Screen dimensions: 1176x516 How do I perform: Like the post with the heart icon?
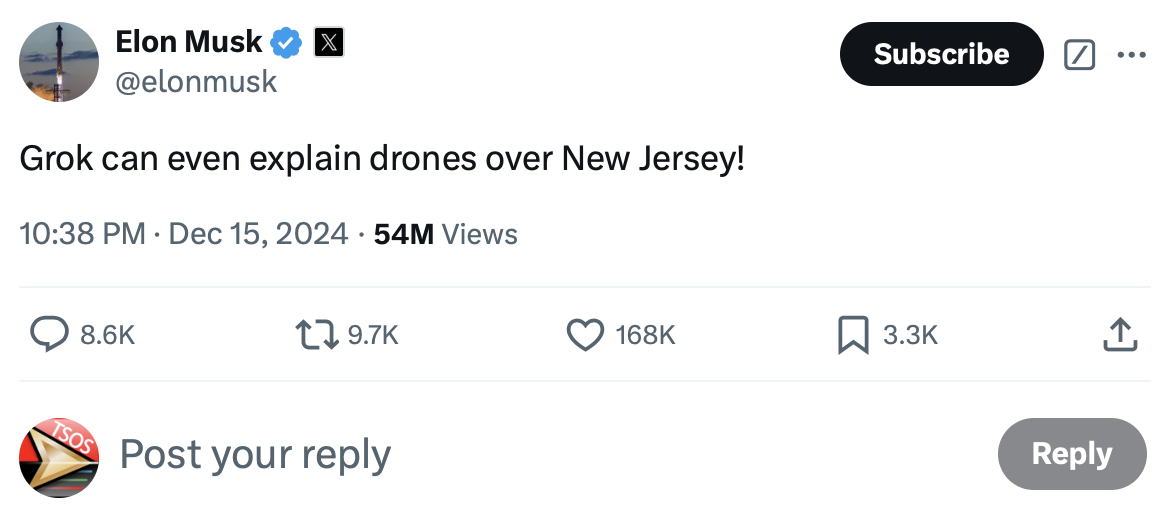click(586, 335)
